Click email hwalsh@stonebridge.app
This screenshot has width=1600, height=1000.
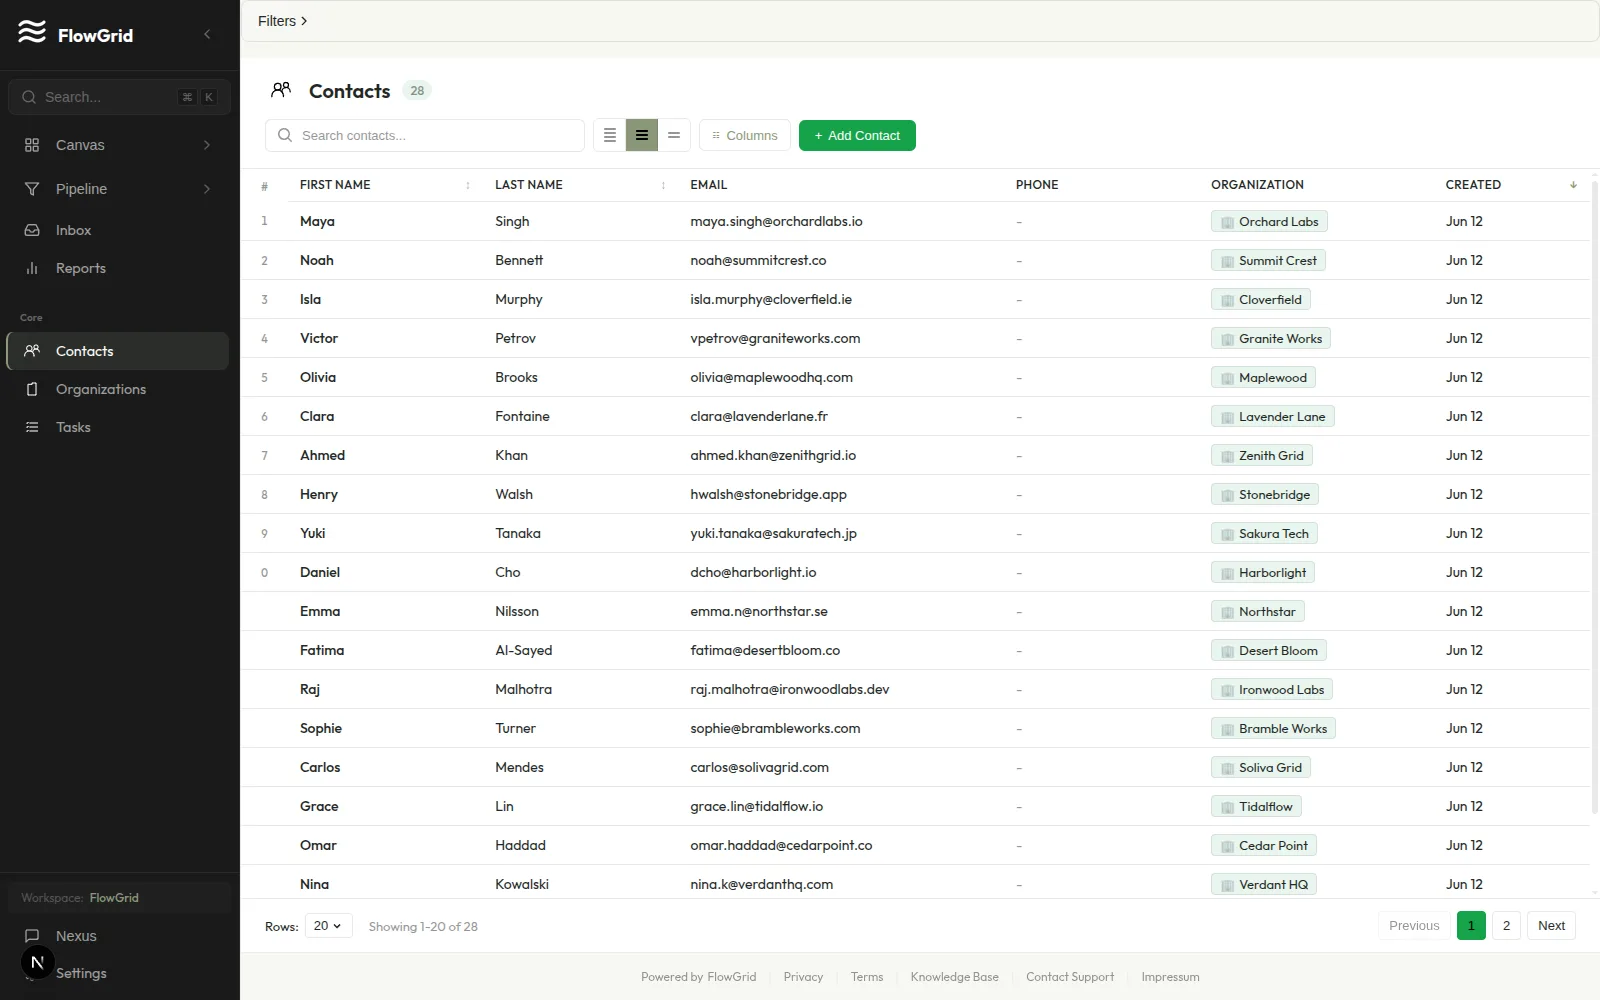click(768, 495)
